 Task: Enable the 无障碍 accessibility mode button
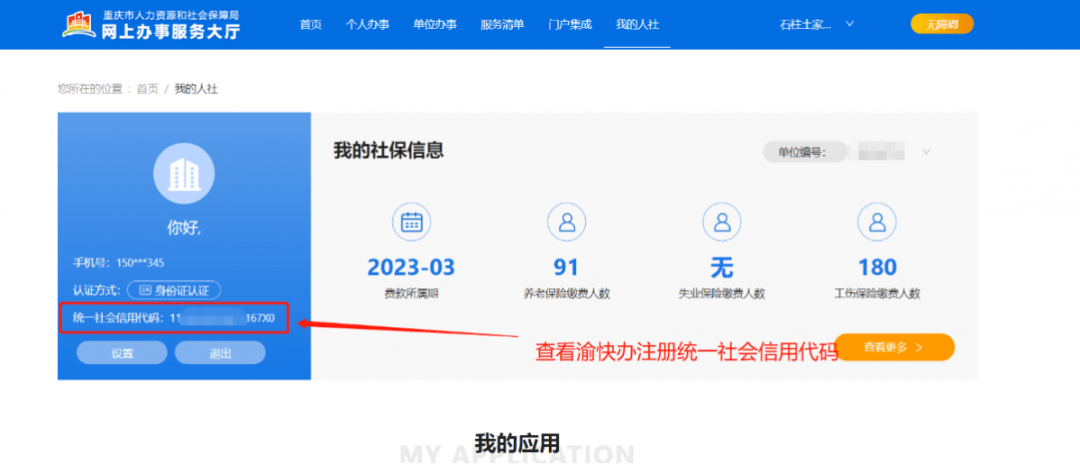point(941,24)
